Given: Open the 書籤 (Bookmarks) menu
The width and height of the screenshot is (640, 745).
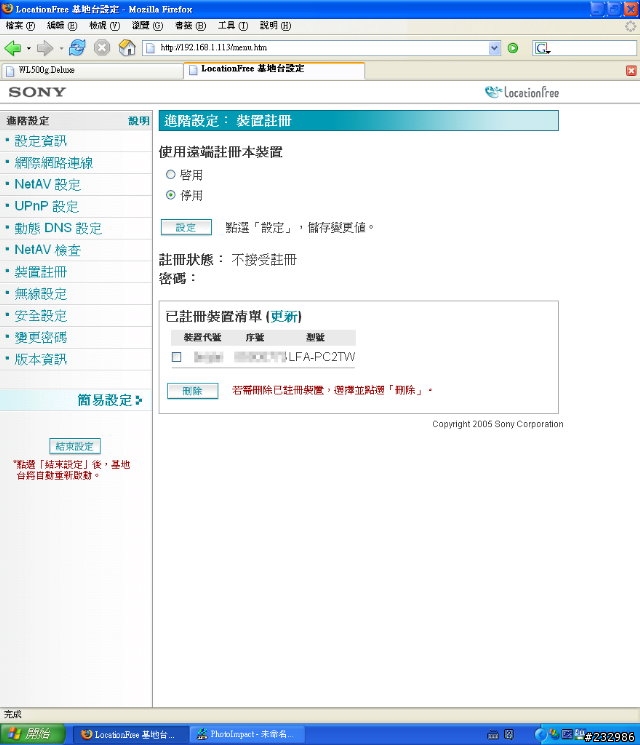Looking at the screenshot, I should [x=191, y=26].
